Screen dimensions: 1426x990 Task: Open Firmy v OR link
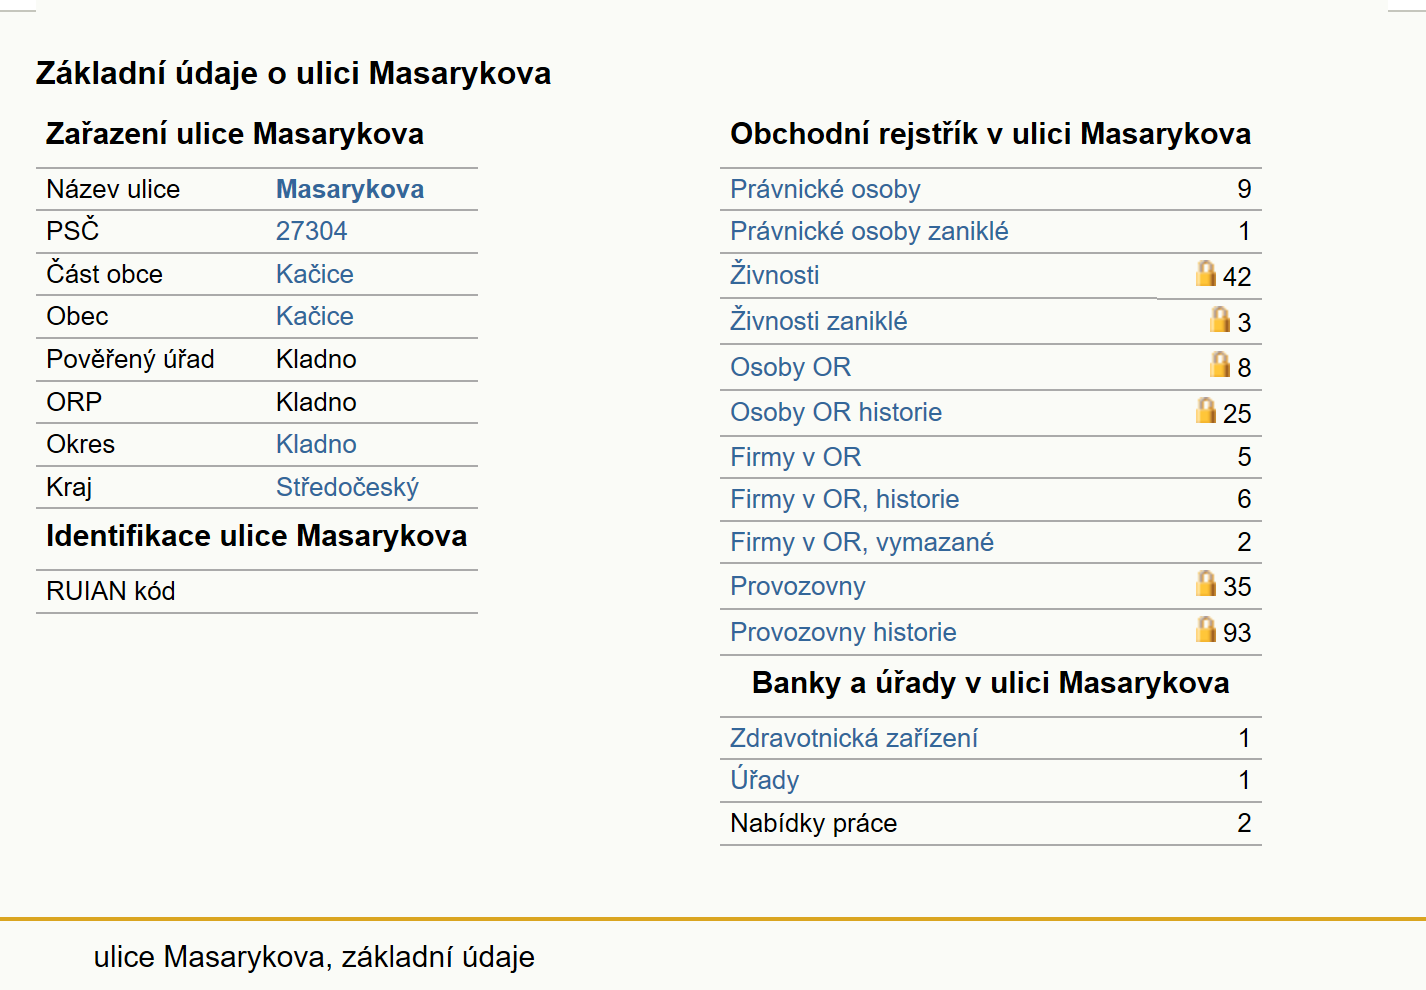795,457
